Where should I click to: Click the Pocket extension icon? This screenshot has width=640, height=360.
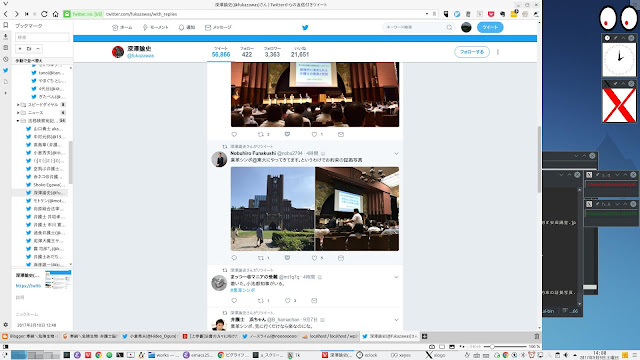pyautogui.click(x=491, y=14)
